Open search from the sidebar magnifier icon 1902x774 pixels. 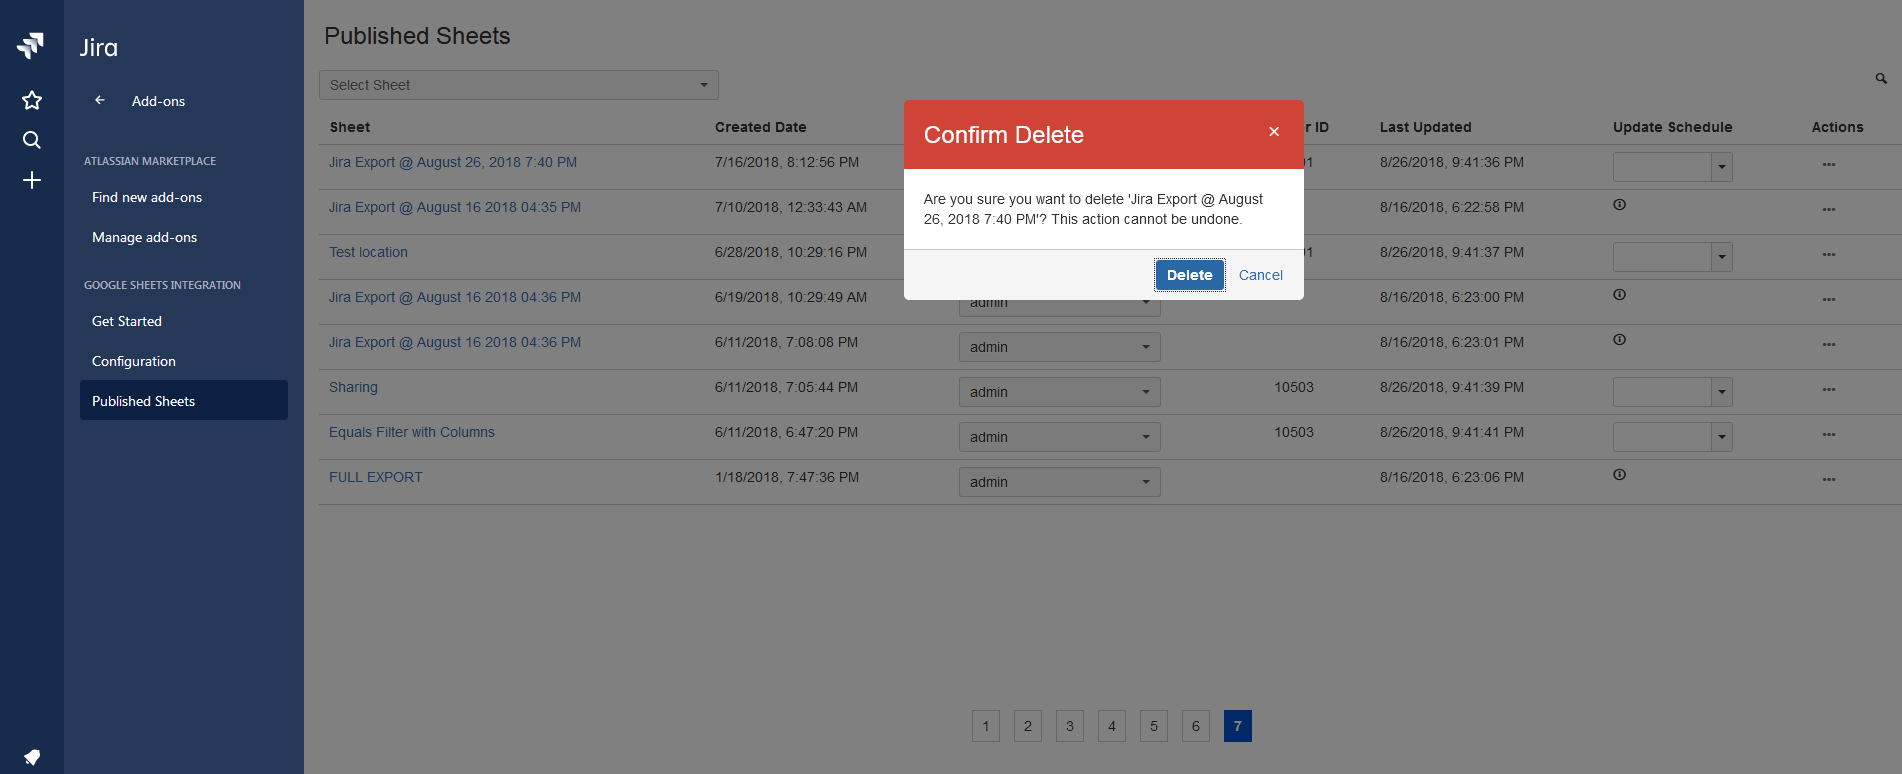(32, 140)
